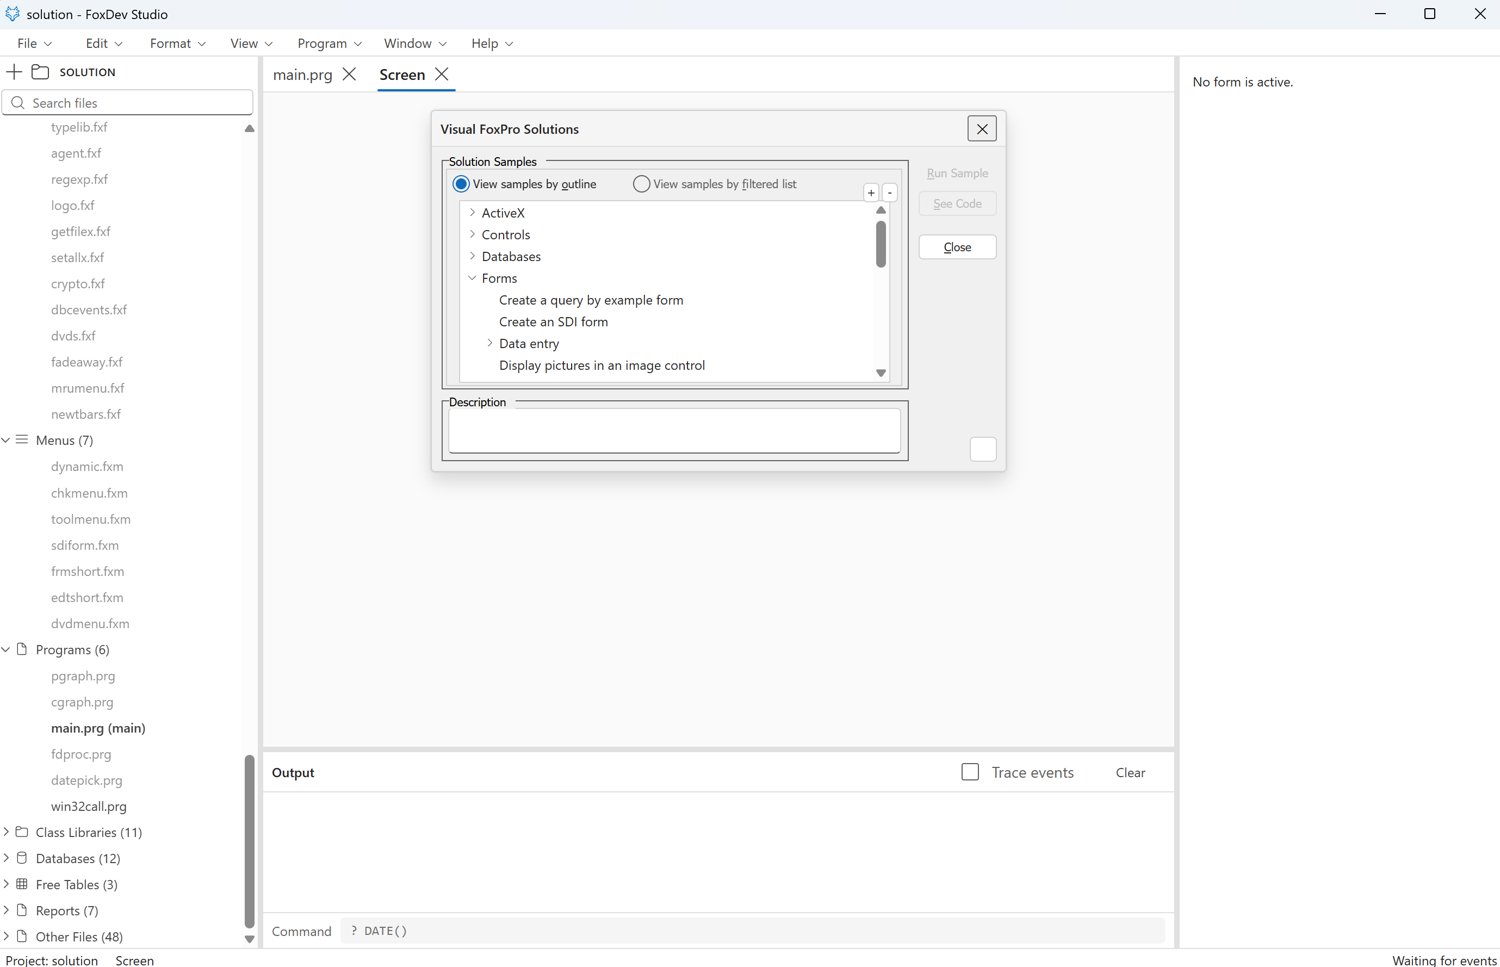Click the Databases cylinder icon
The height and width of the screenshot is (967, 1500).
coord(22,858)
